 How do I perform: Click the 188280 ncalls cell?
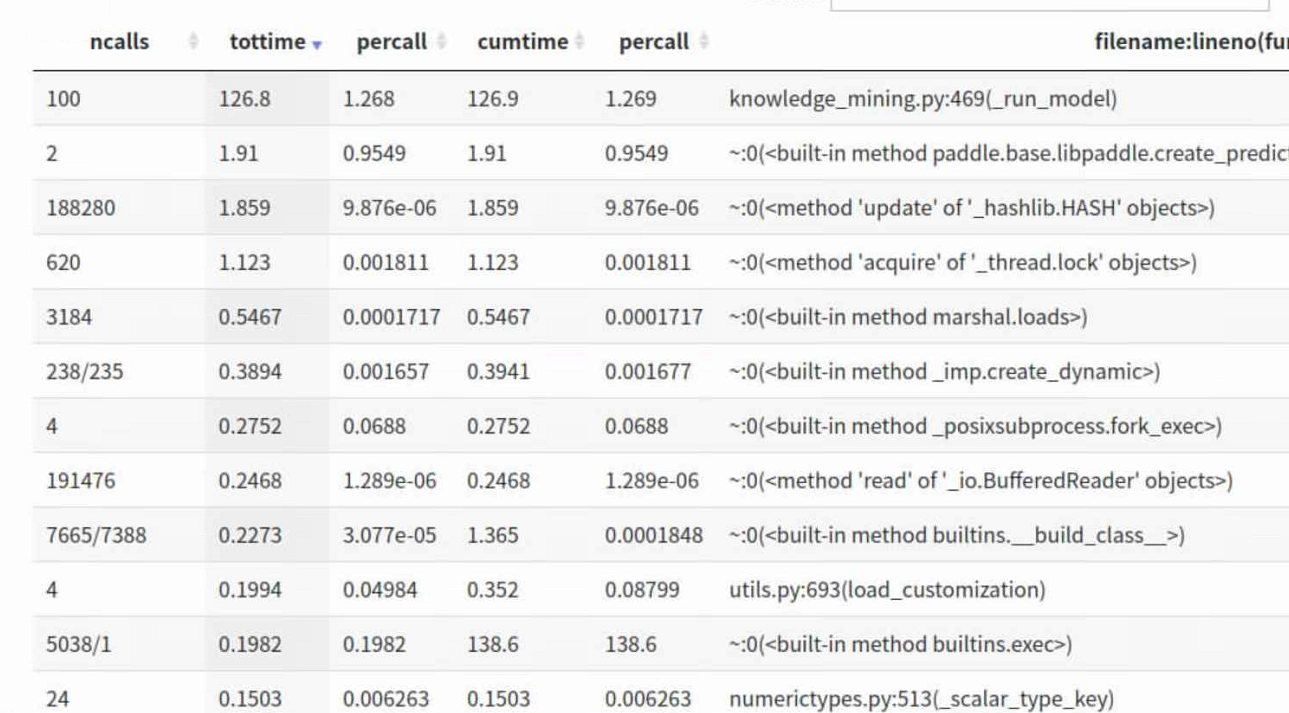tap(81, 208)
